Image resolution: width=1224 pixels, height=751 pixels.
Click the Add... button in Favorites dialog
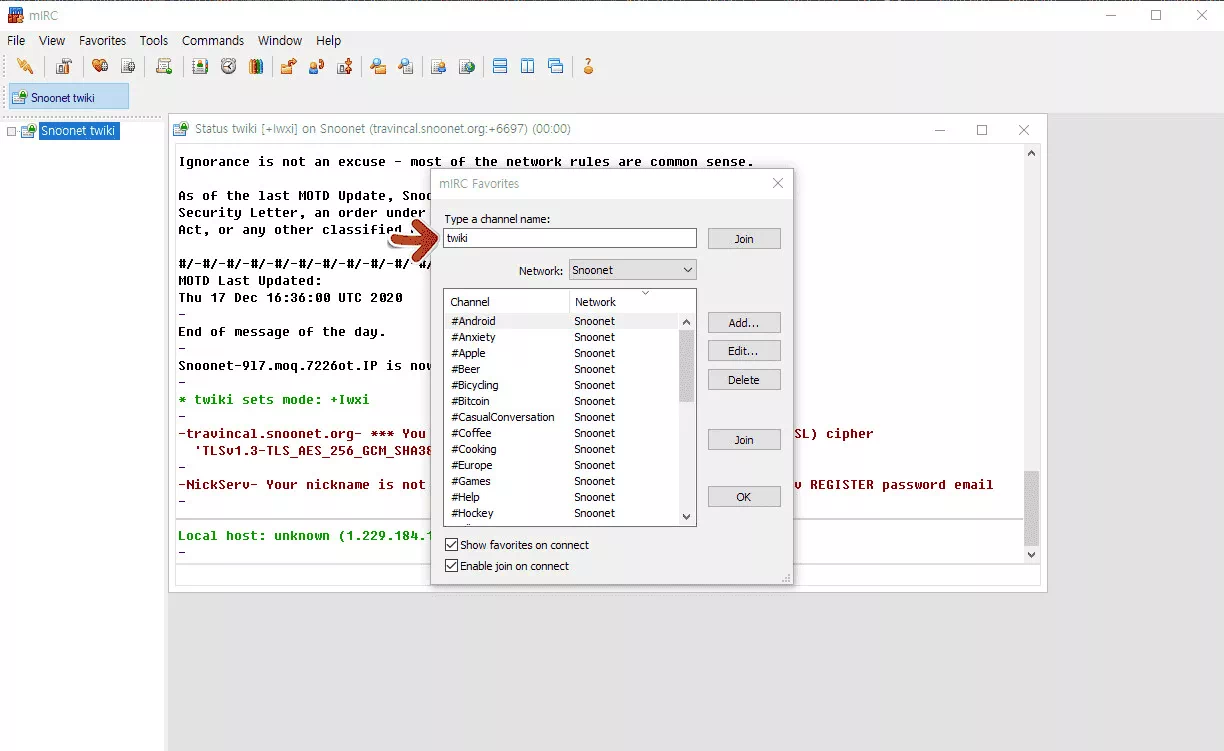(x=744, y=323)
